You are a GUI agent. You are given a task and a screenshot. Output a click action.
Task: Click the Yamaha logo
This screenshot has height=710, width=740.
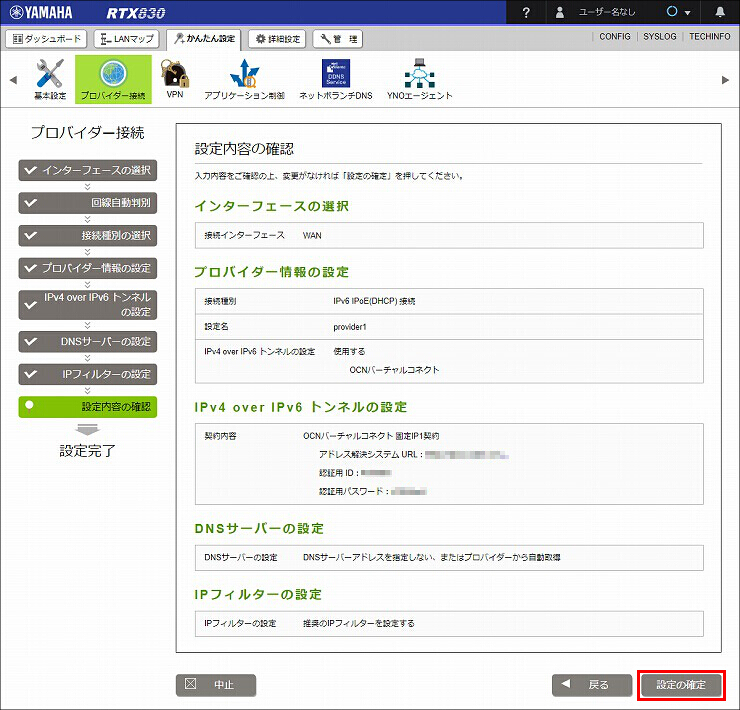pos(41,12)
